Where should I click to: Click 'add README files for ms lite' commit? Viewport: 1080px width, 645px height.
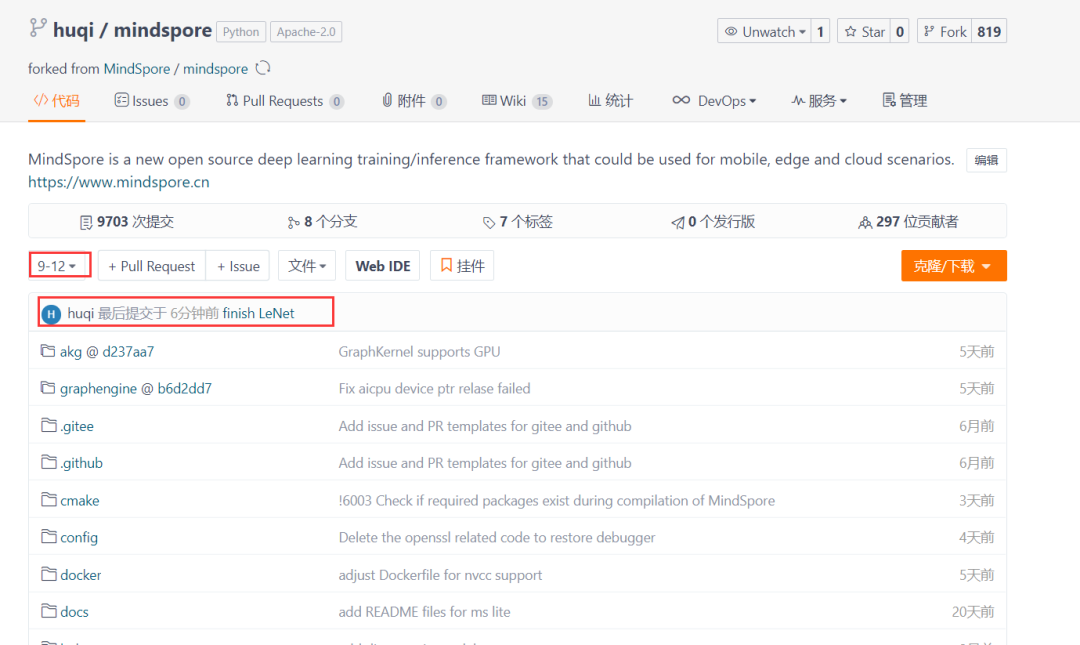point(424,612)
